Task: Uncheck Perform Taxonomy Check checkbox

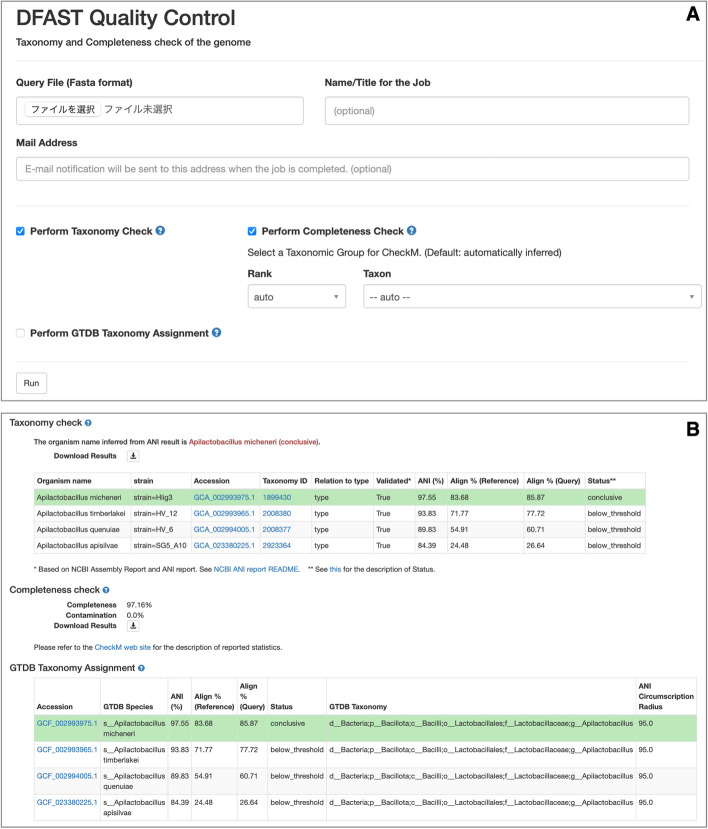Action: (x=21, y=231)
